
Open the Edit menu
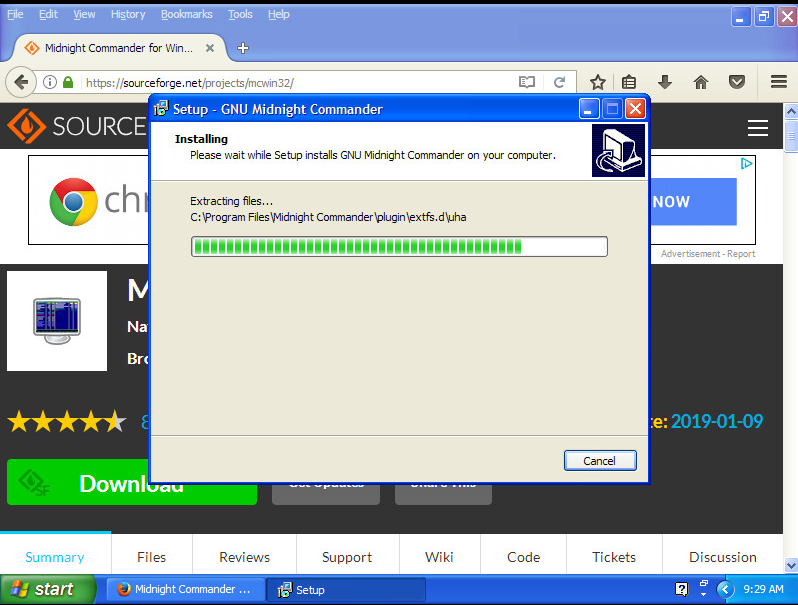(x=48, y=14)
